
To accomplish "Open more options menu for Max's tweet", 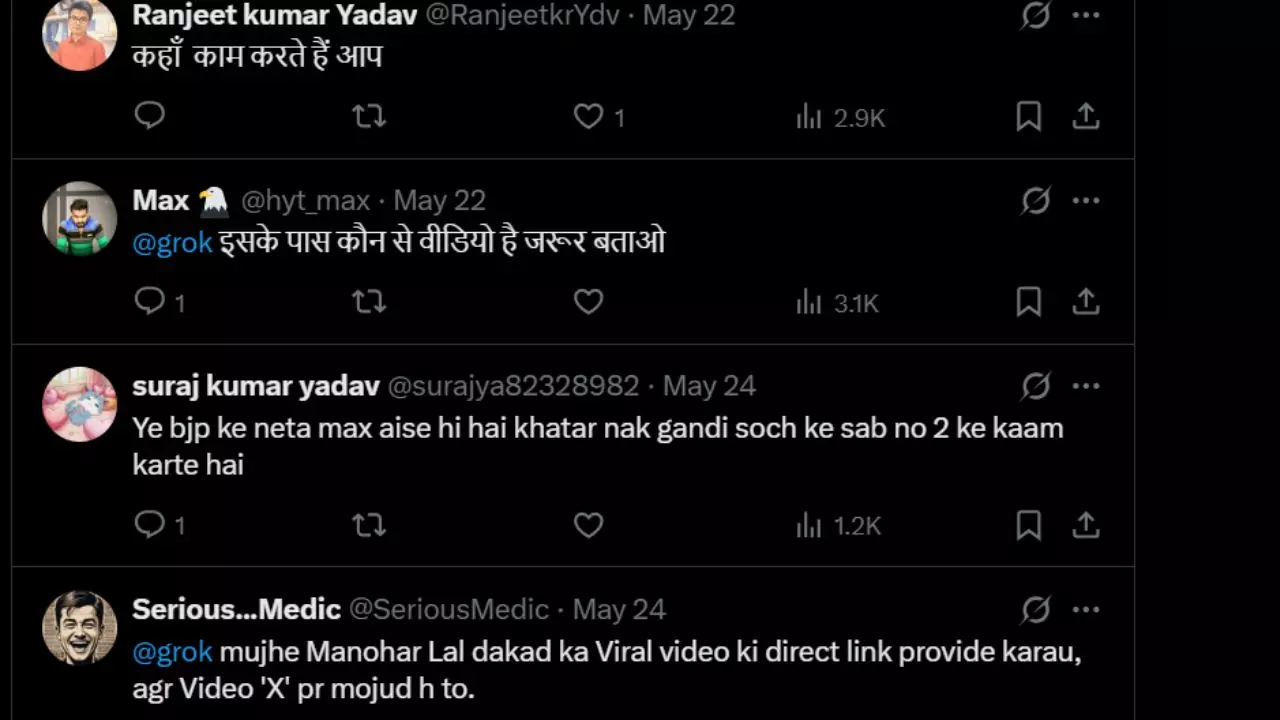I will tap(1086, 201).
